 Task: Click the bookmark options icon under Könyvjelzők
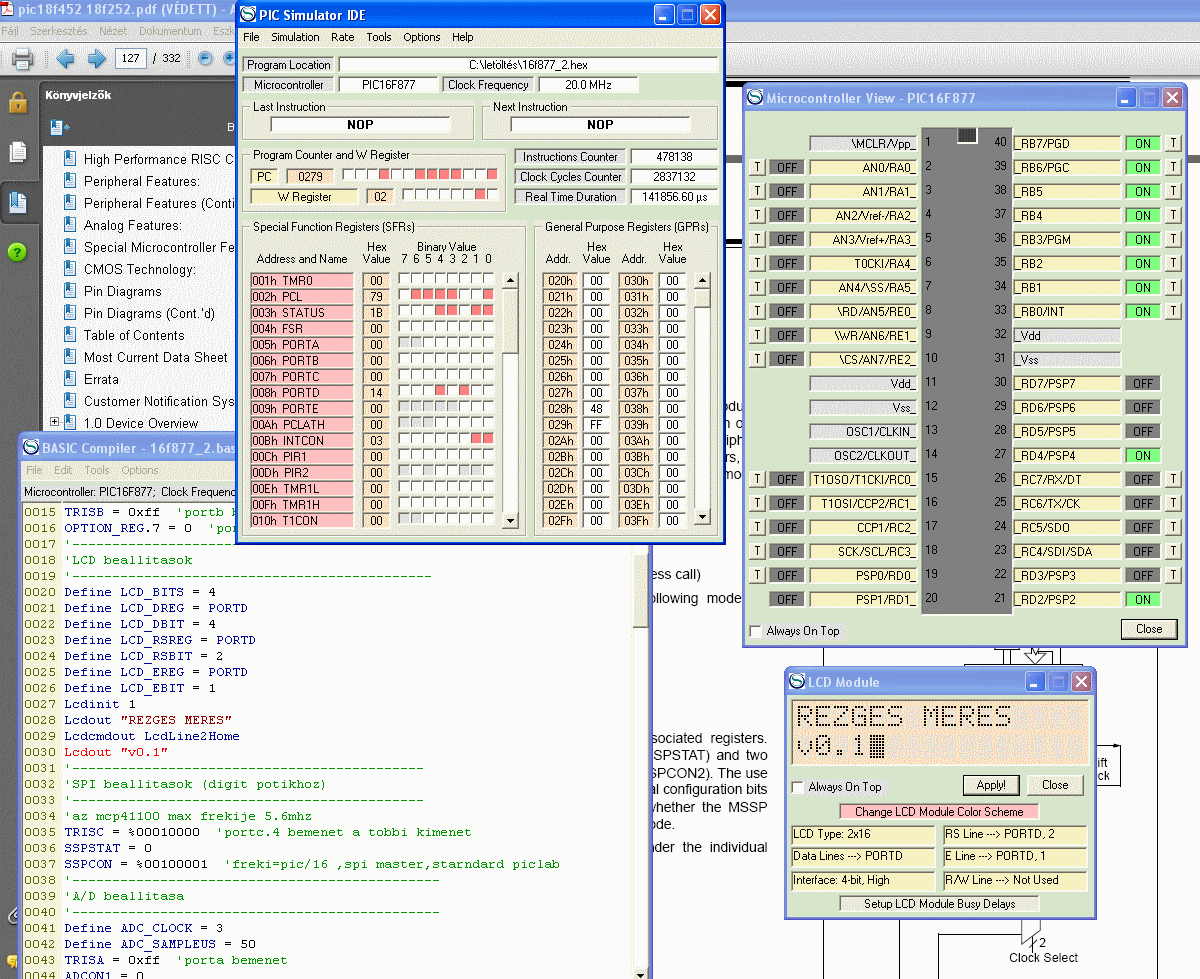point(59,128)
